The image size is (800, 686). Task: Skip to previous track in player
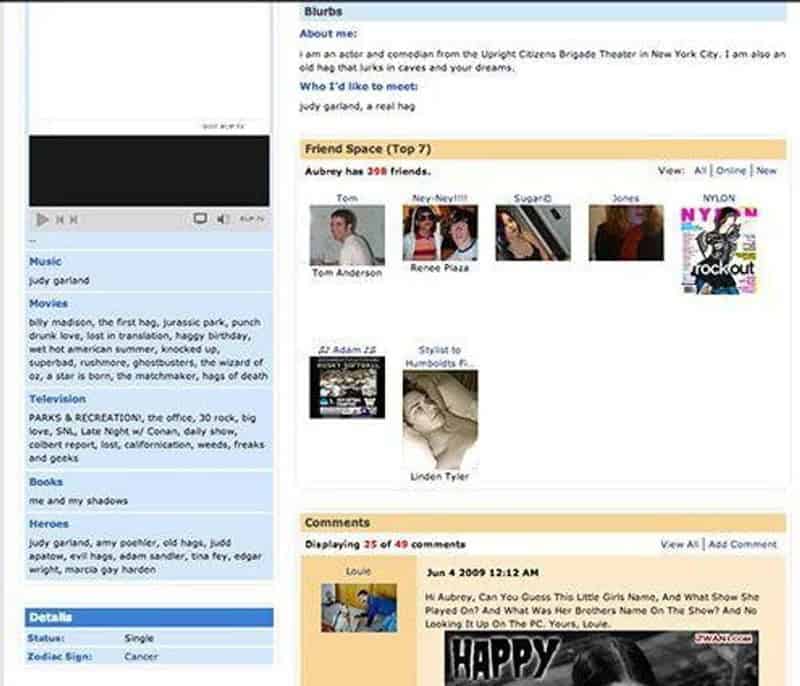pos(60,220)
